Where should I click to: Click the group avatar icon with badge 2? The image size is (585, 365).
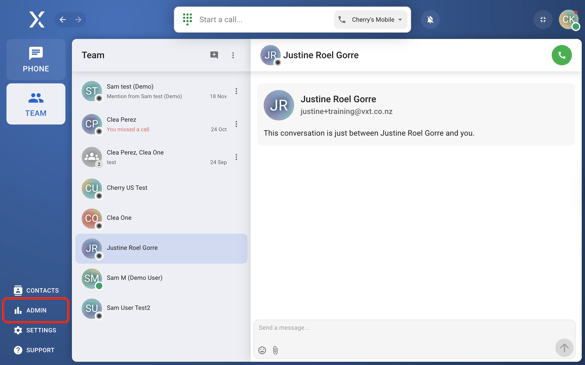(92, 157)
